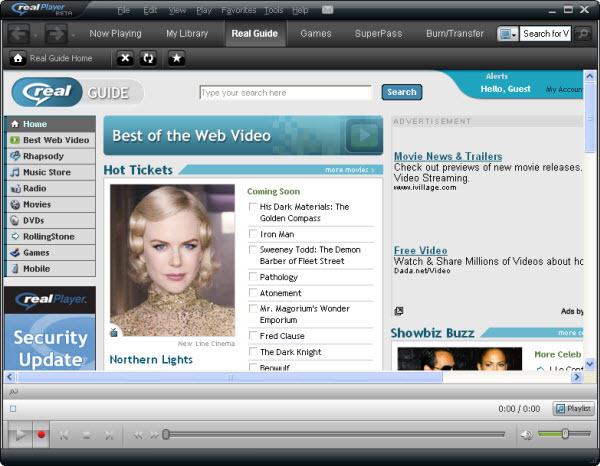600x466 pixels.
Task: Adjust the volume slider handle
Action: tap(565, 433)
